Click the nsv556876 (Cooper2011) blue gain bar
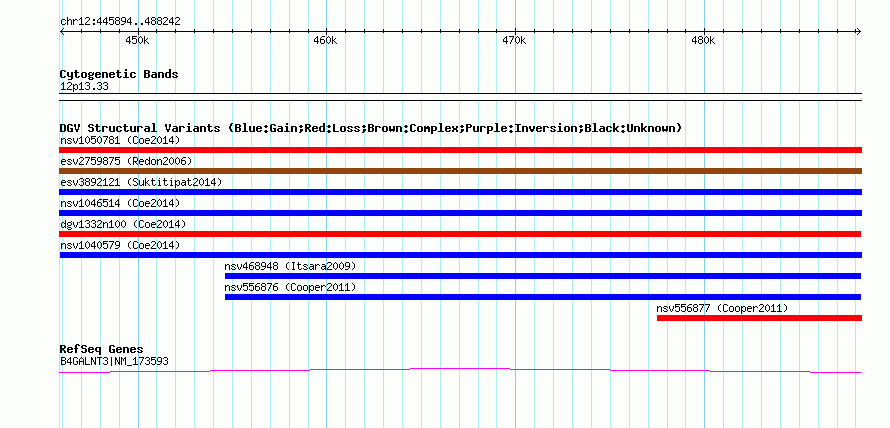Screen dimensions: 890x428 (x=543, y=297)
